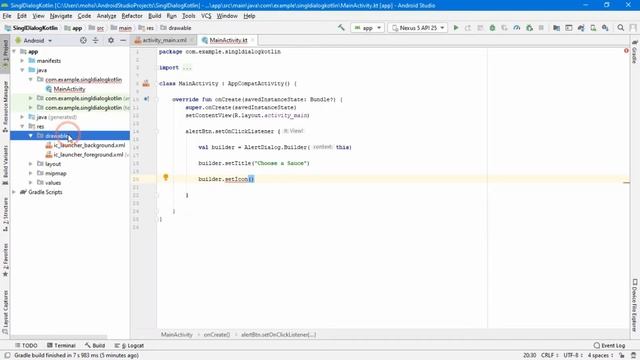Collapse the drawable folder arrow
The width and height of the screenshot is (640, 360).
tap(31, 136)
